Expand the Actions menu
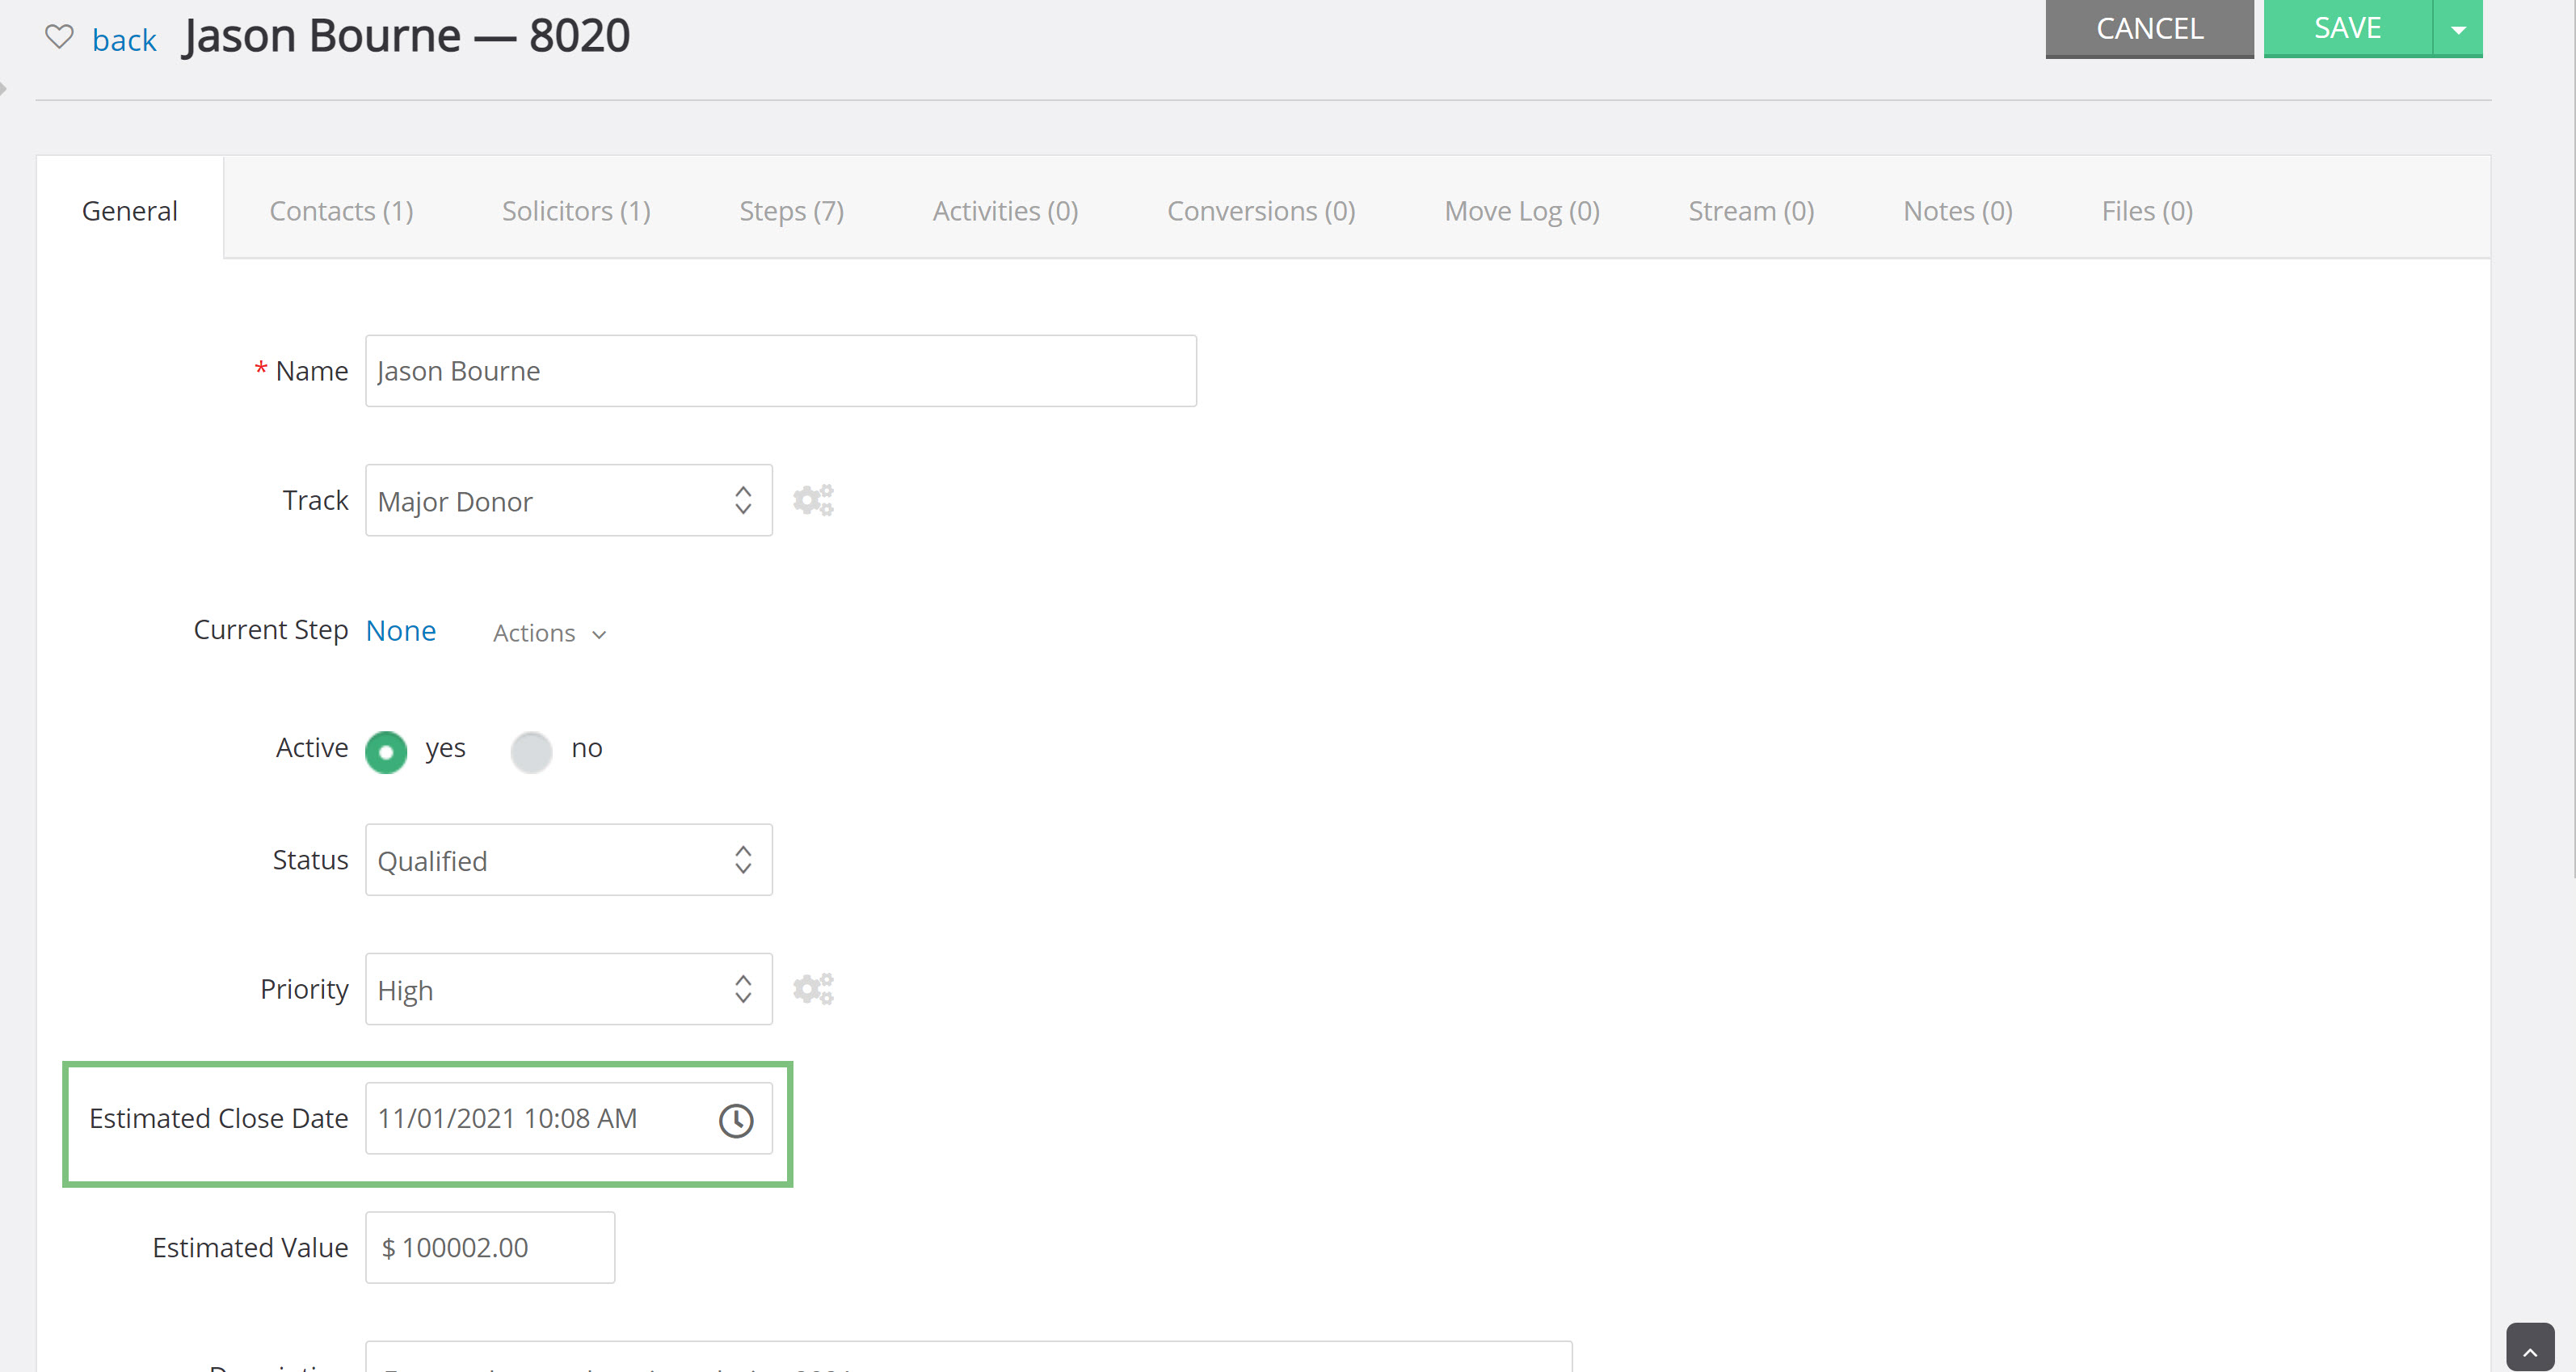The height and width of the screenshot is (1372, 2576). [x=549, y=633]
